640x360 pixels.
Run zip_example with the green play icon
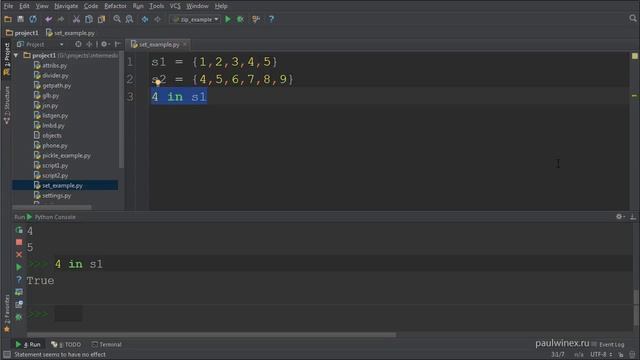228,19
